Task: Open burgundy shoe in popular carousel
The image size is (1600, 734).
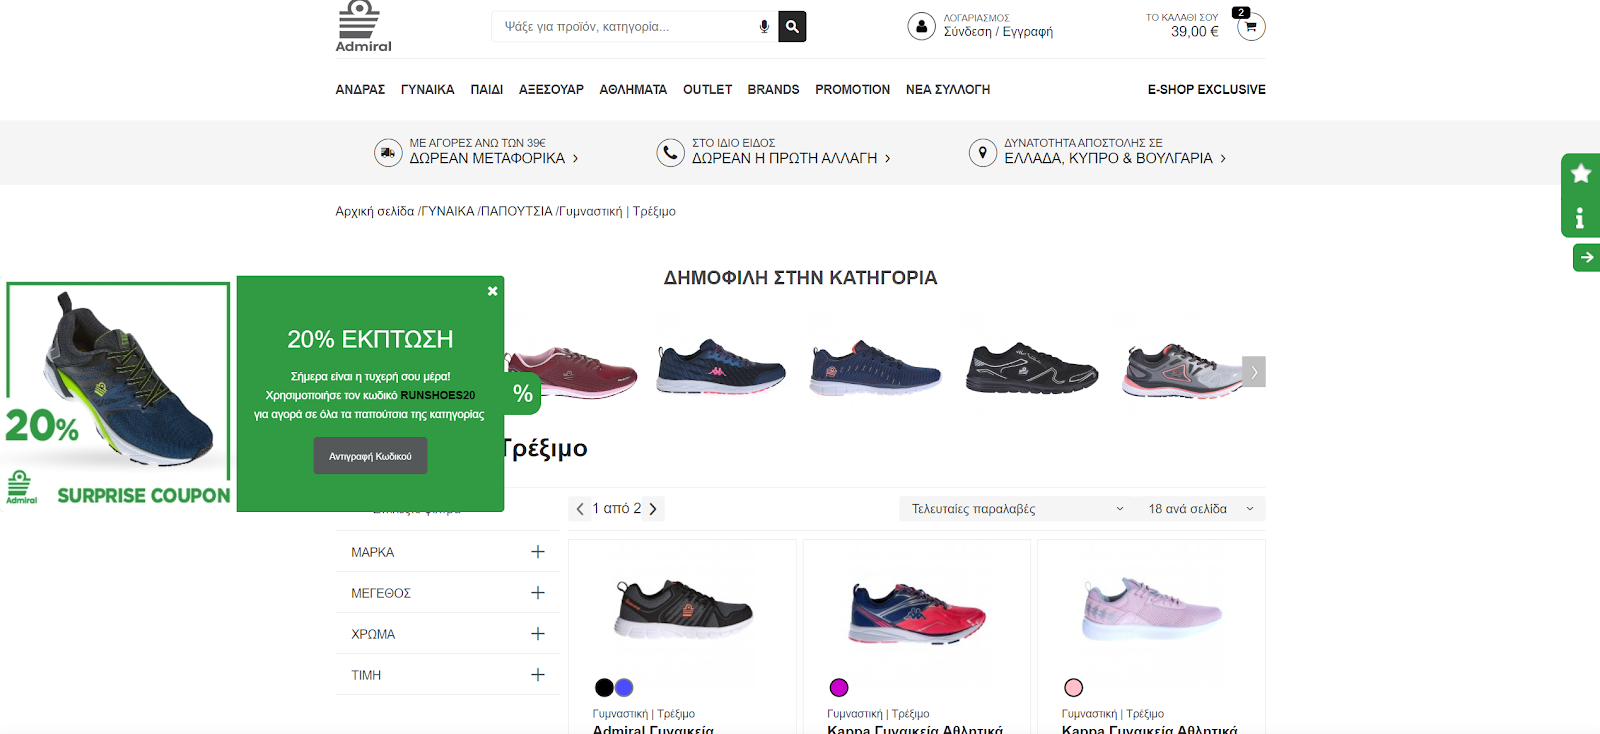Action: [572, 371]
